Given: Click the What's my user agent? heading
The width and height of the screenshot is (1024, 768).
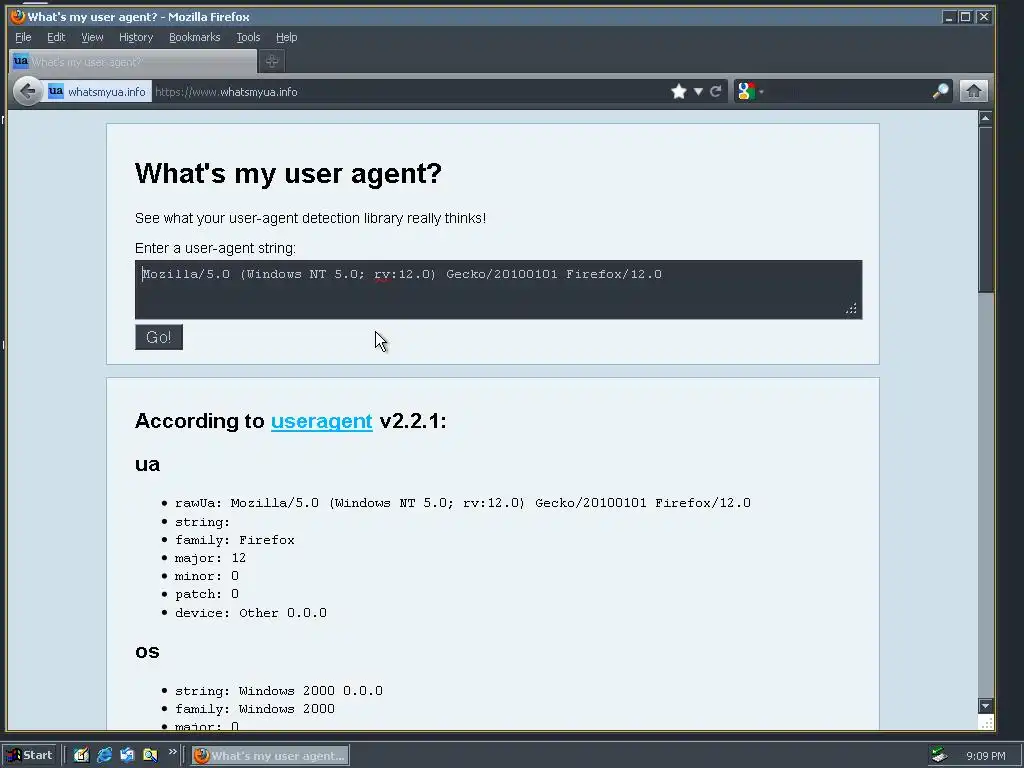Looking at the screenshot, I should [x=288, y=174].
